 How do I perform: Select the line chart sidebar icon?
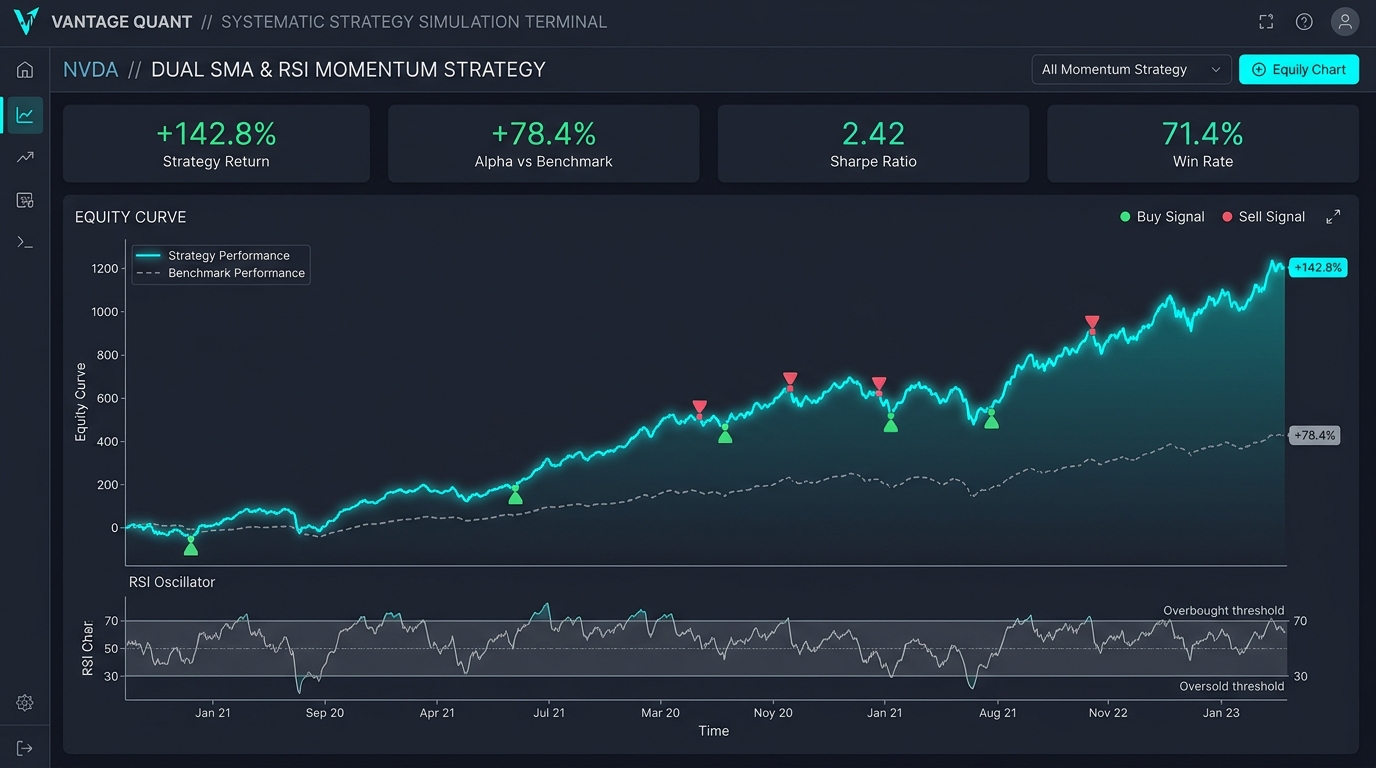click(x=25, y=115)
